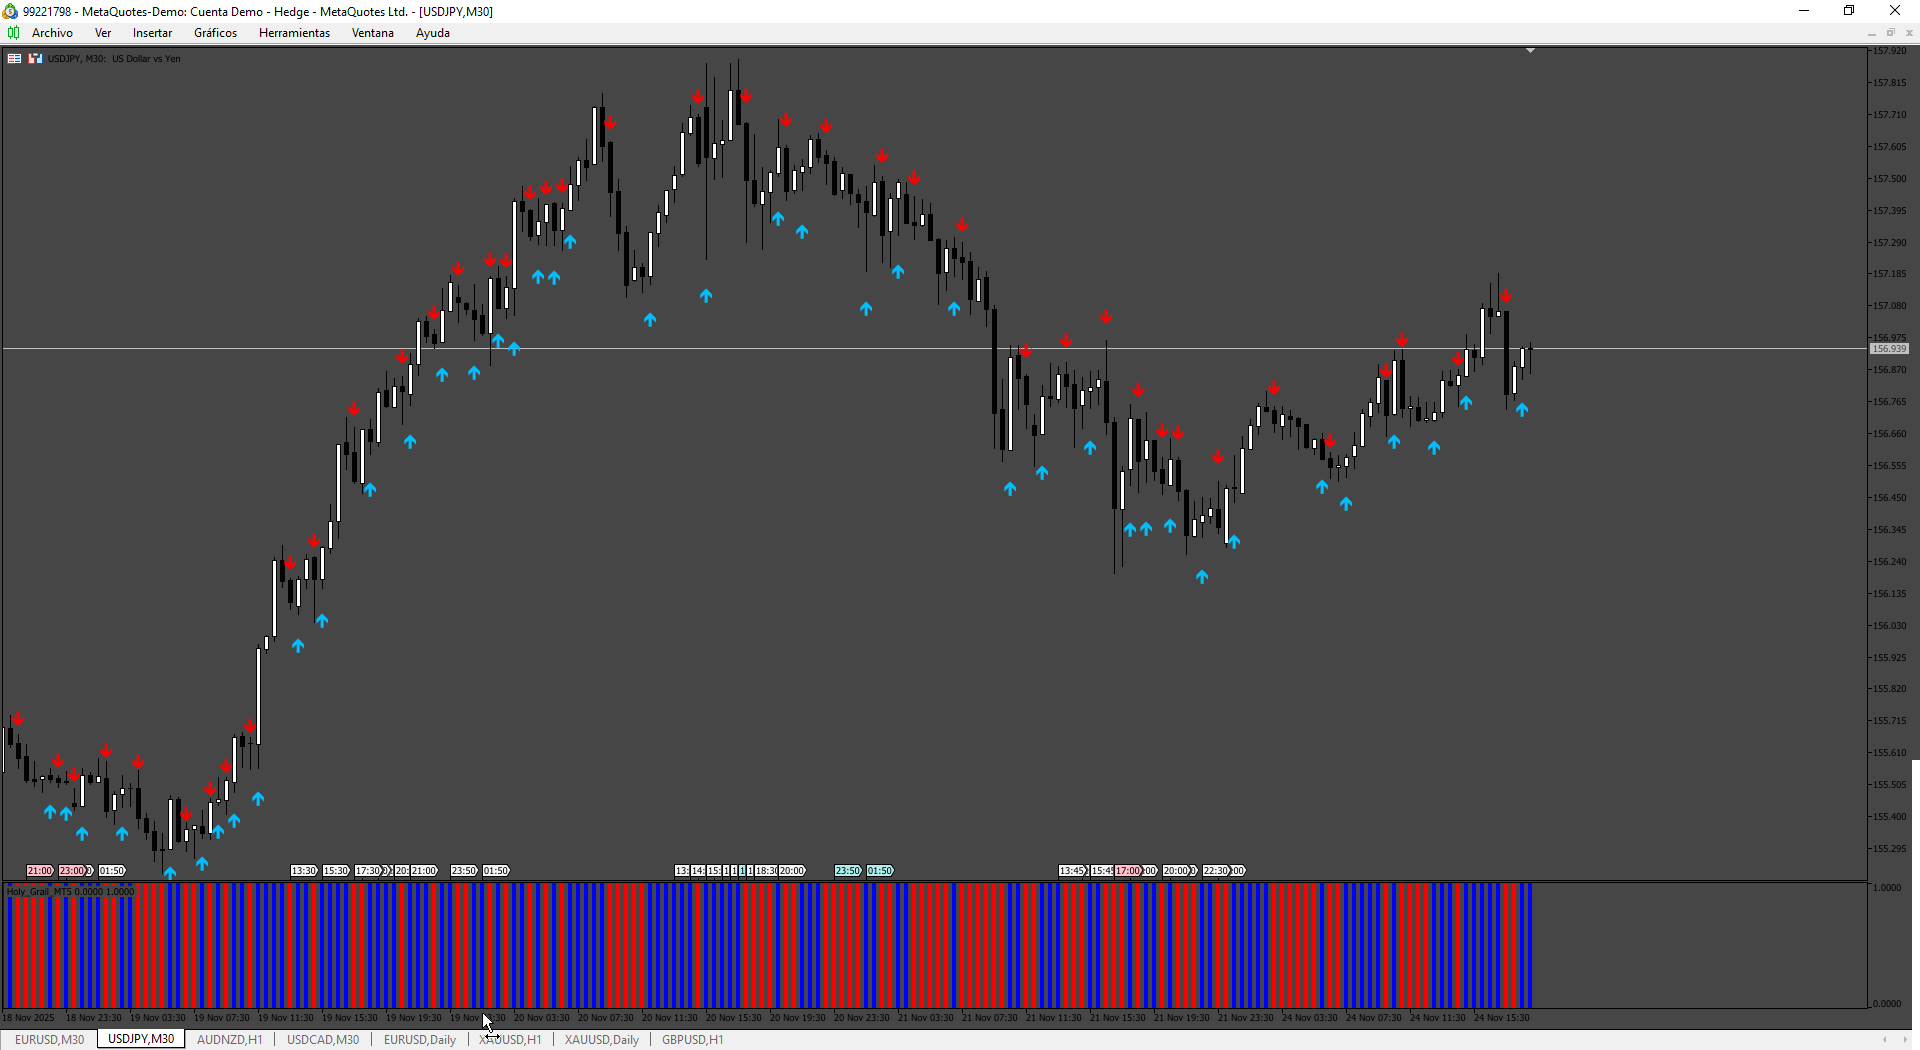
Task: Switch to the EURUSD,M30 chart tab
Action: 49,1039
